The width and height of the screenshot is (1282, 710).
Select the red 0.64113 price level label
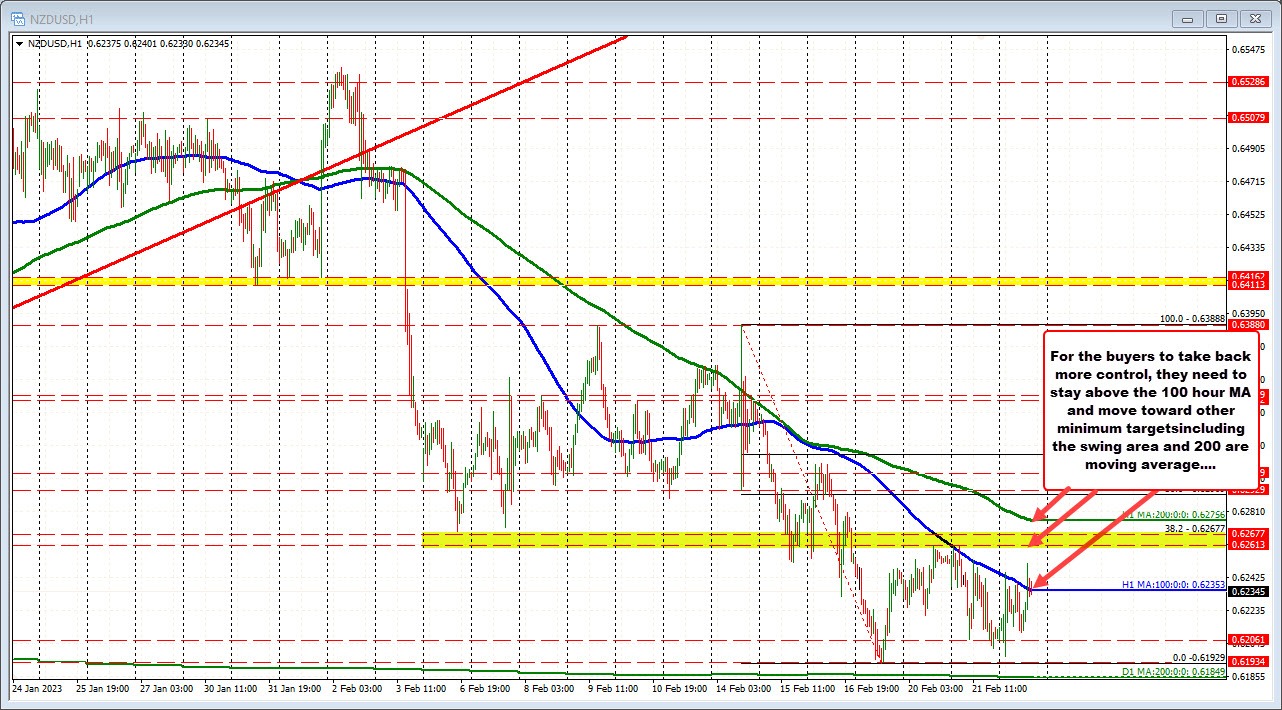(1247, 285)
